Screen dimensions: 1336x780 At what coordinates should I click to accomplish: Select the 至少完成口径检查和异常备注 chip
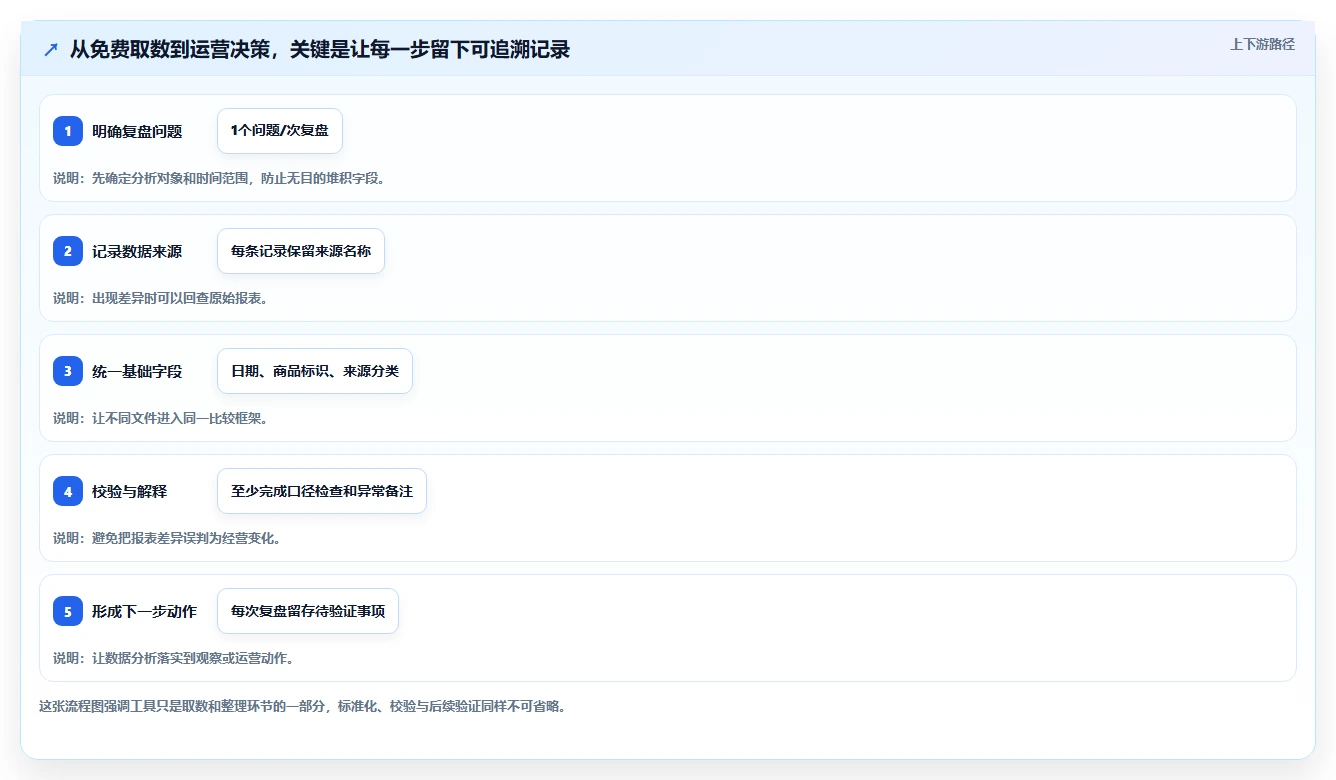coord(322,491)
